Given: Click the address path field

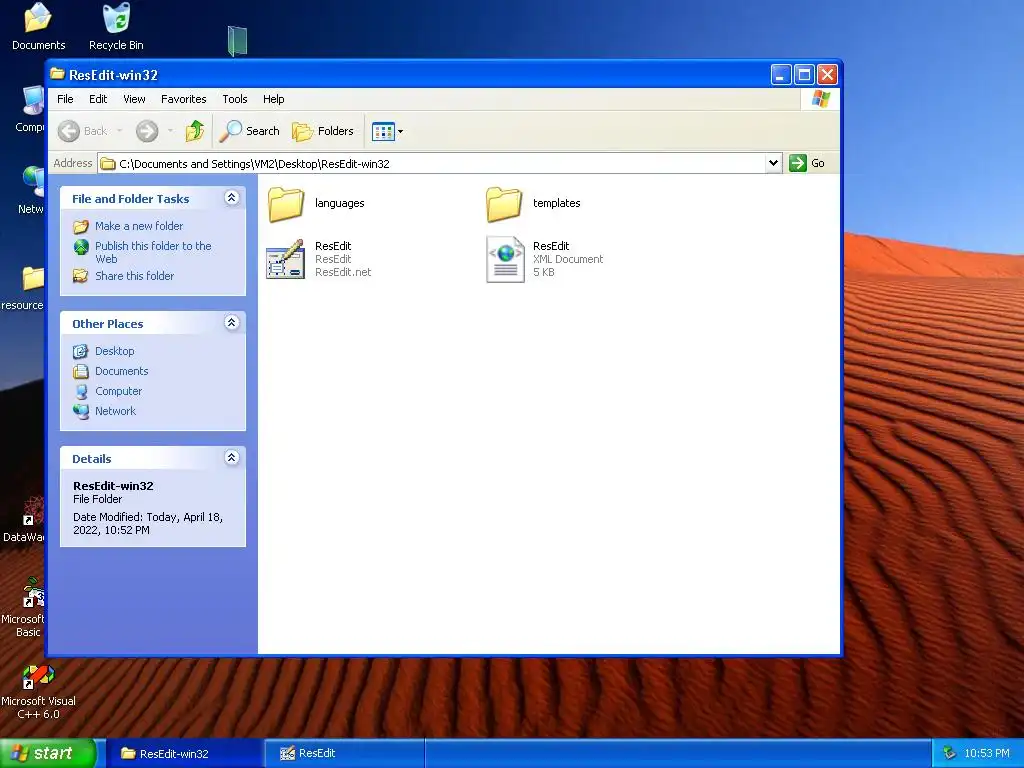Looking at the screenshot, I should tap(432, 163).
